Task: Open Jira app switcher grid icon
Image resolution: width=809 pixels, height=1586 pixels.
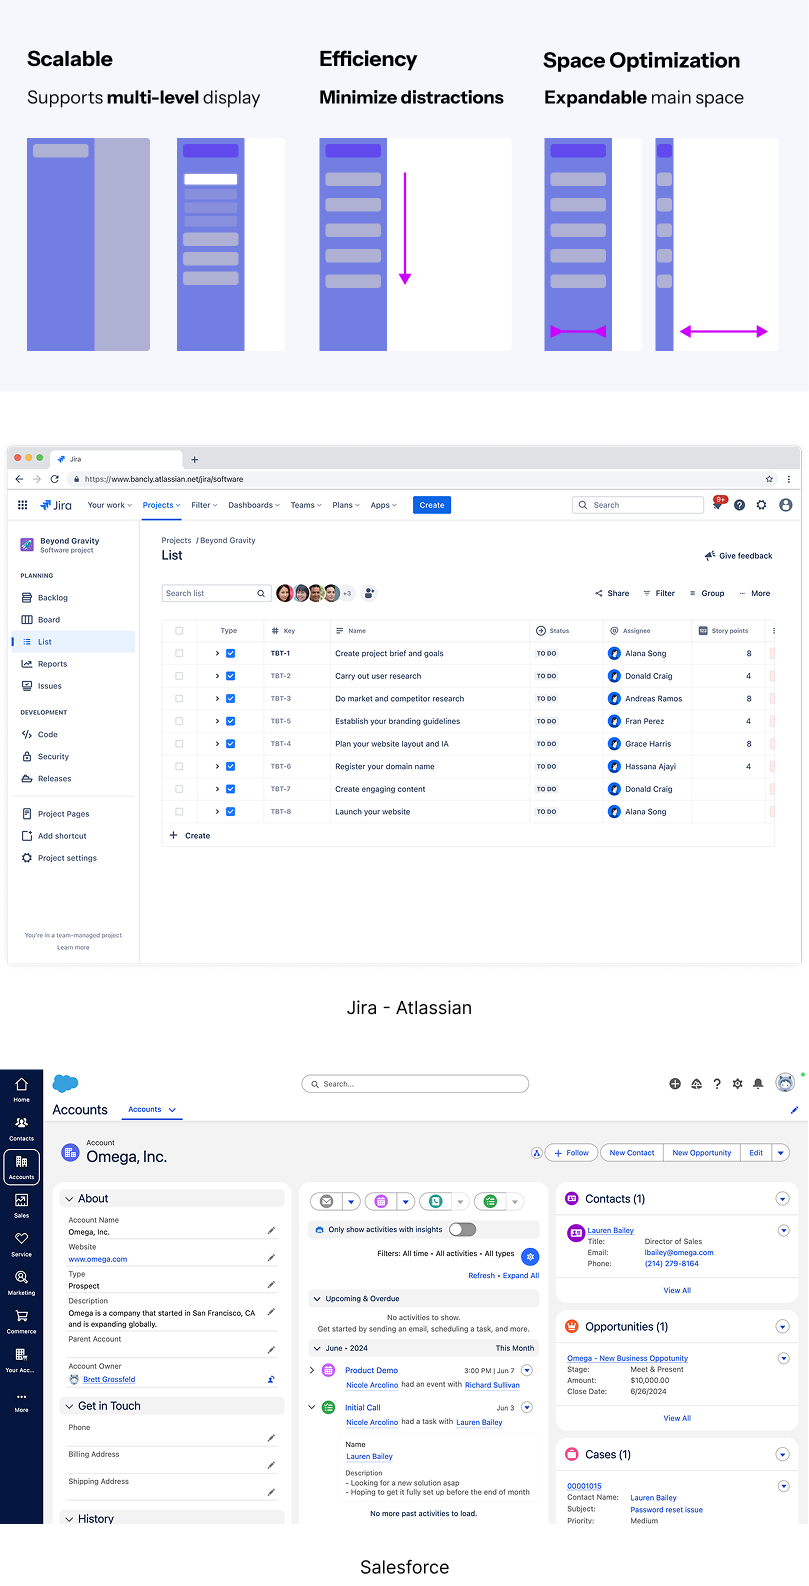Action: 22,505
